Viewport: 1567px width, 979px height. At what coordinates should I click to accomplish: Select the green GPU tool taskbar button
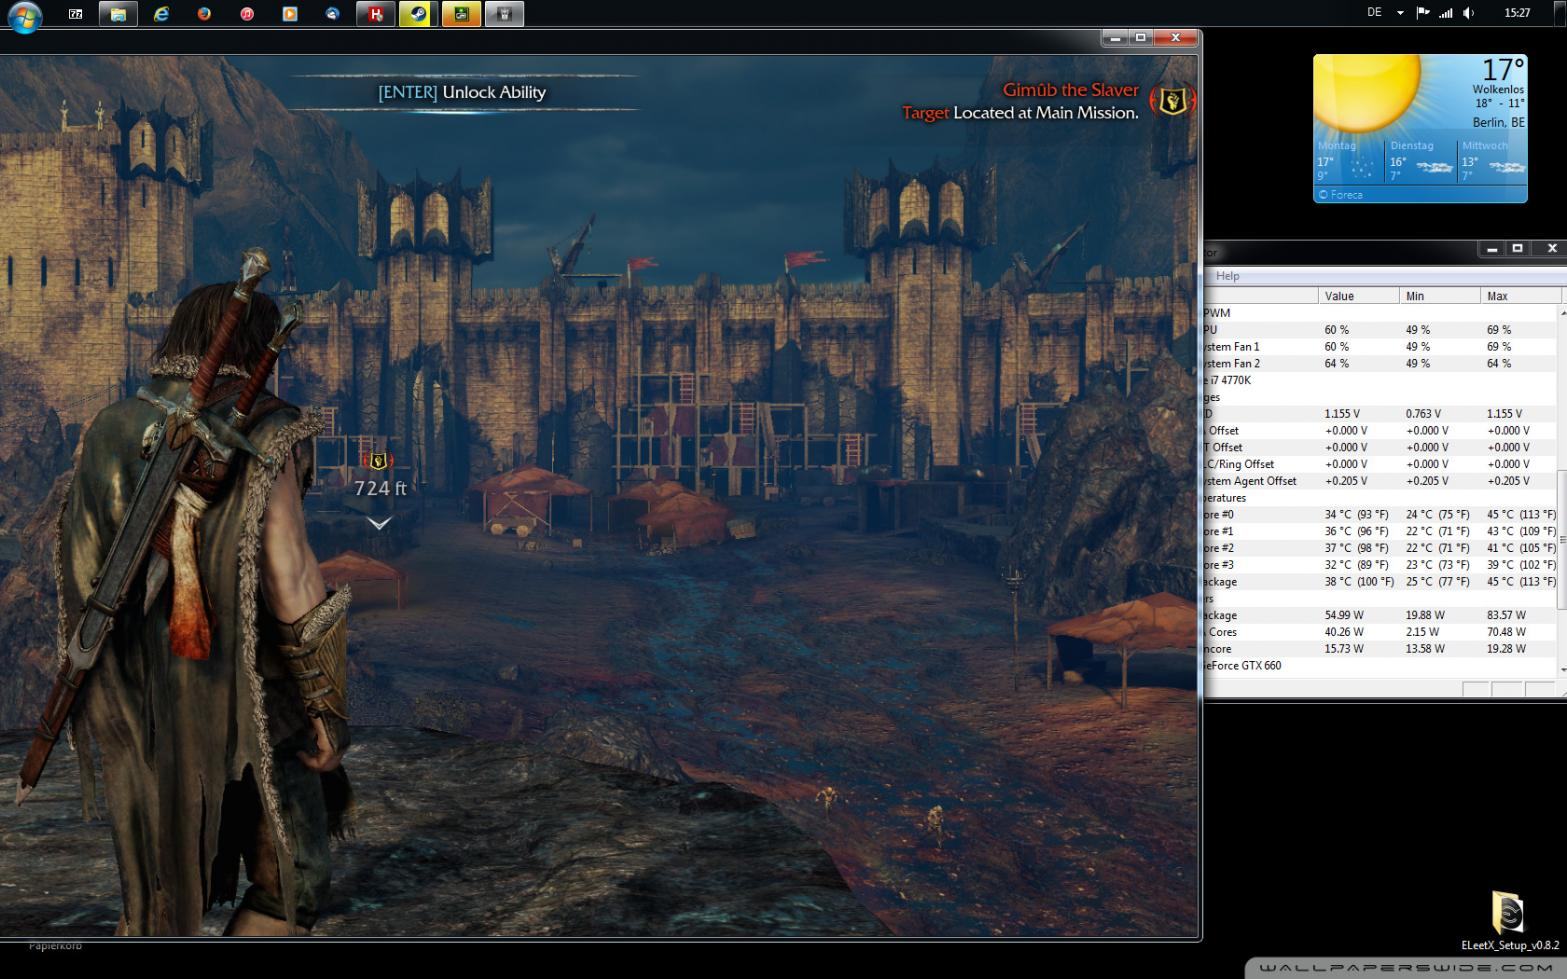coord(462,14)
